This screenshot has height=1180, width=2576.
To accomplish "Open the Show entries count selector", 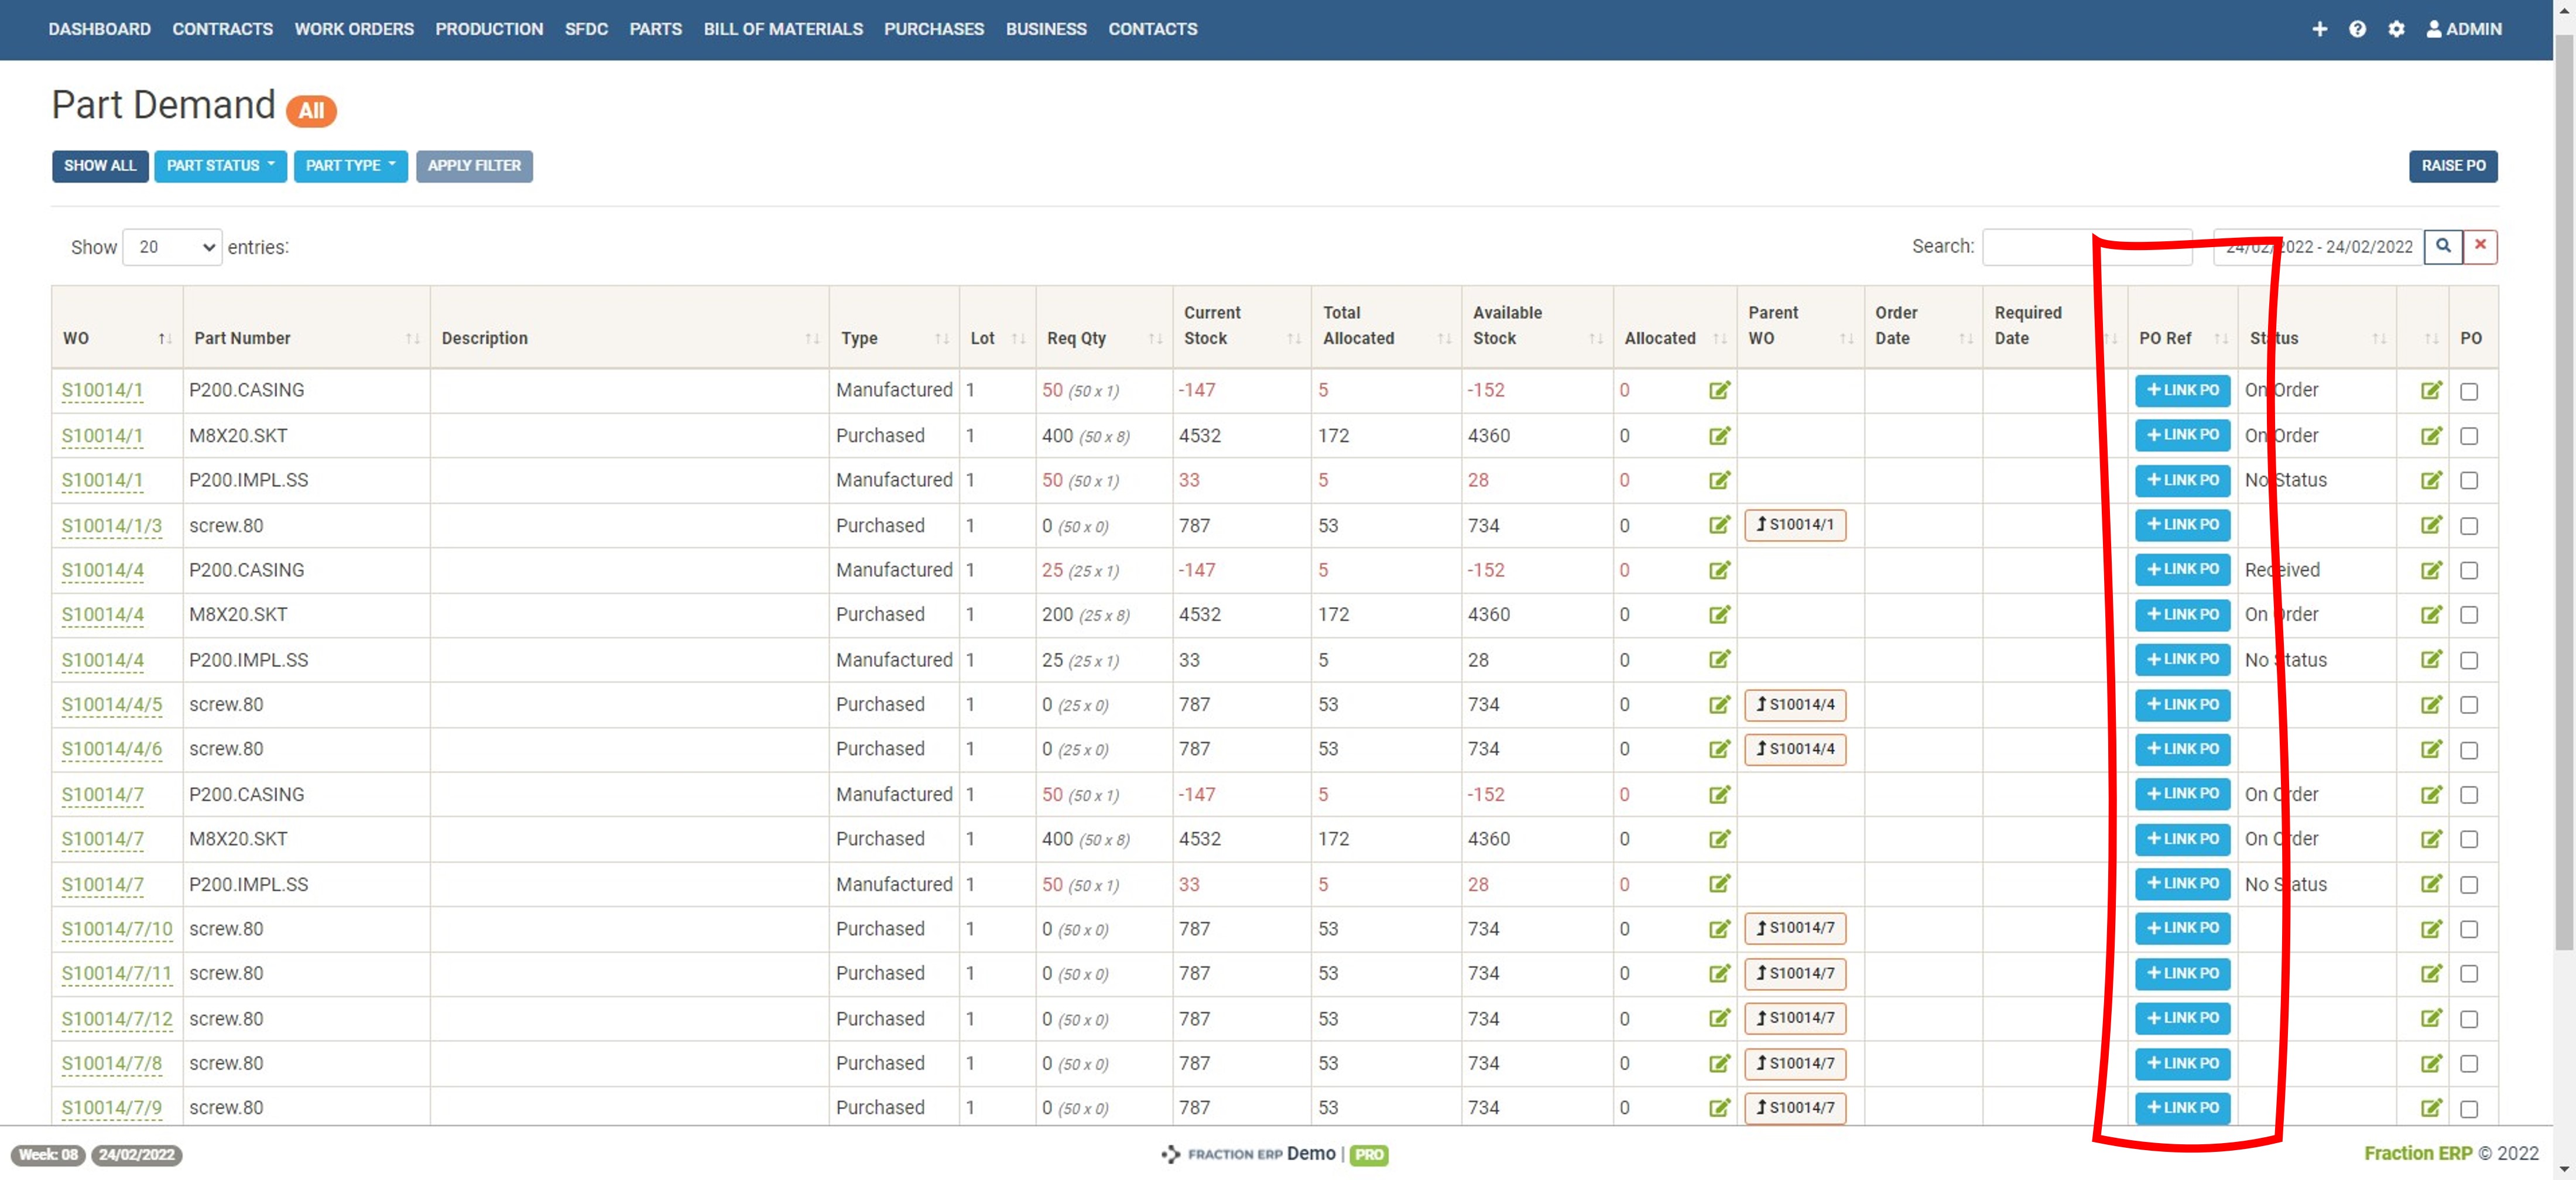I will coord(172,247).
